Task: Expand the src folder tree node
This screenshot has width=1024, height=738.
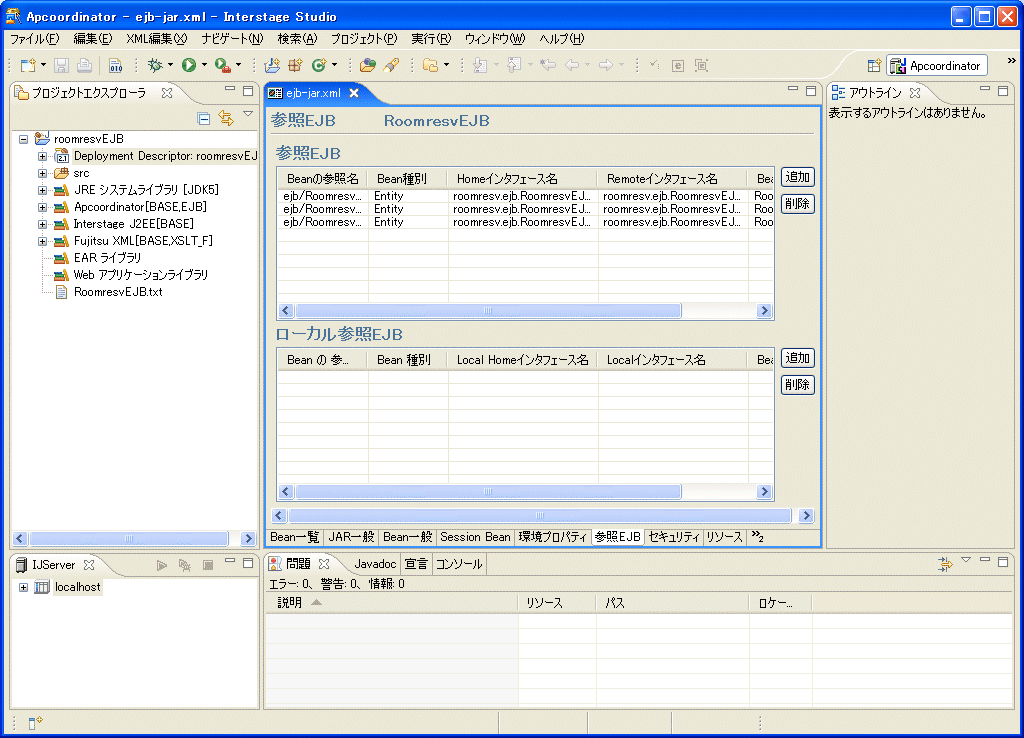Action: point(42,173)
